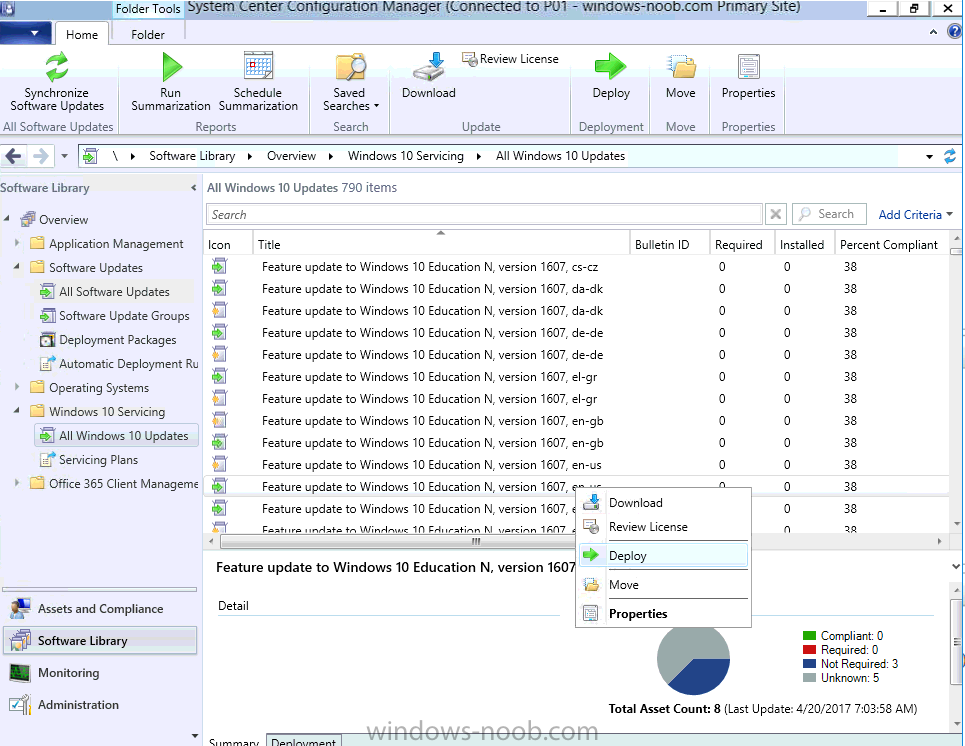Click Overview in the breadcrumb path
Viewport: 965px width, 746px height.
(291, 156)
